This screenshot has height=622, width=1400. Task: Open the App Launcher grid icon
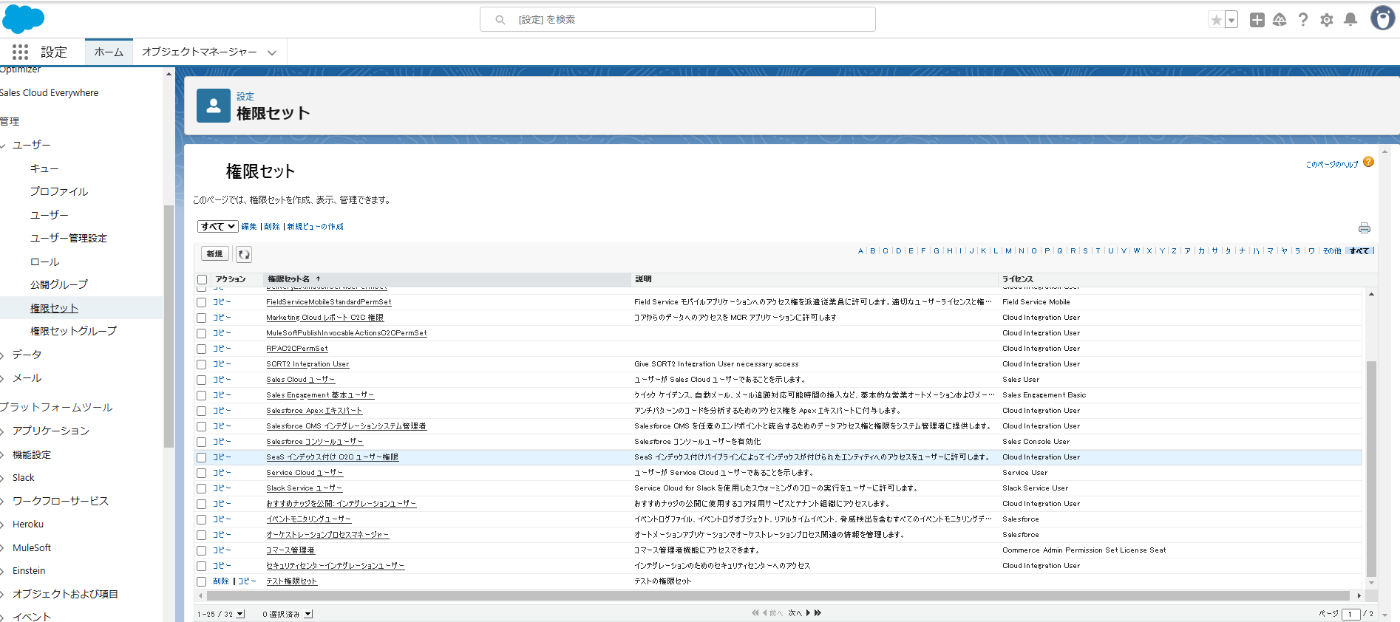tap(20, 52)
